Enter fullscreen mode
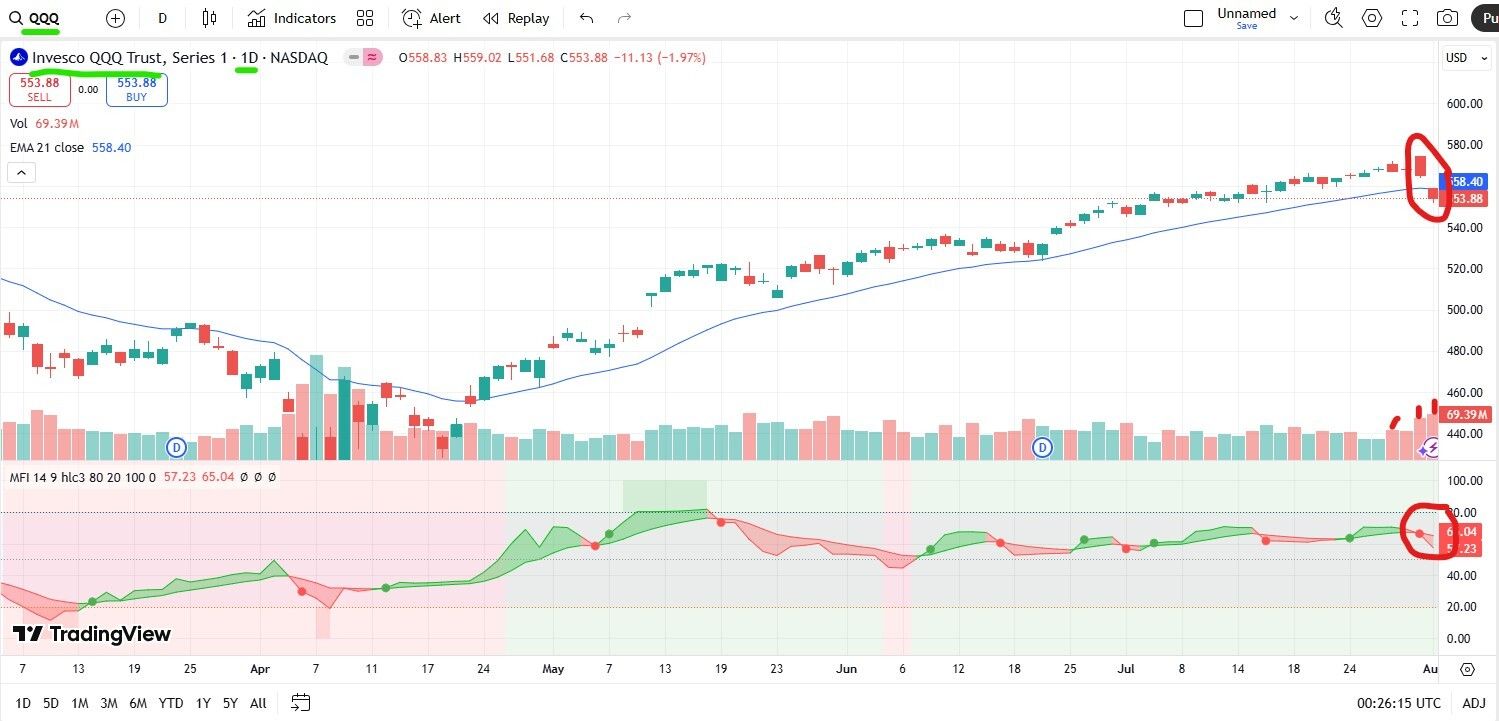This screenshot has height=721, width=1499. (1410, 18)
